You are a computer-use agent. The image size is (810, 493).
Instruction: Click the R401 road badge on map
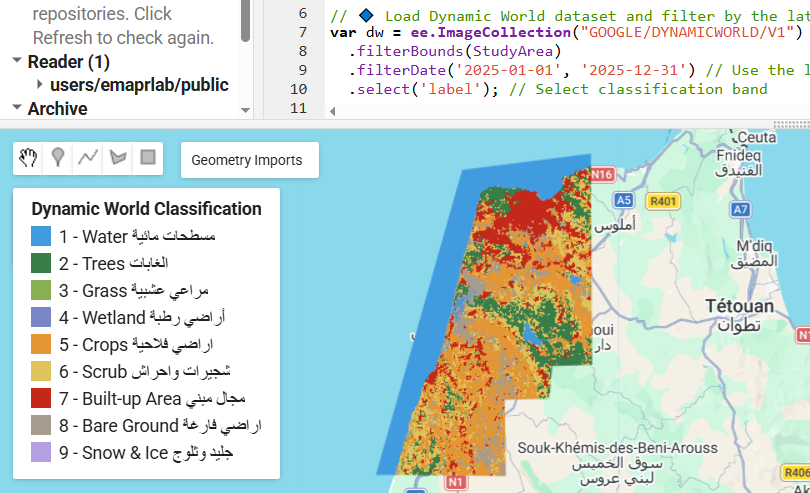tap(663, 201)
